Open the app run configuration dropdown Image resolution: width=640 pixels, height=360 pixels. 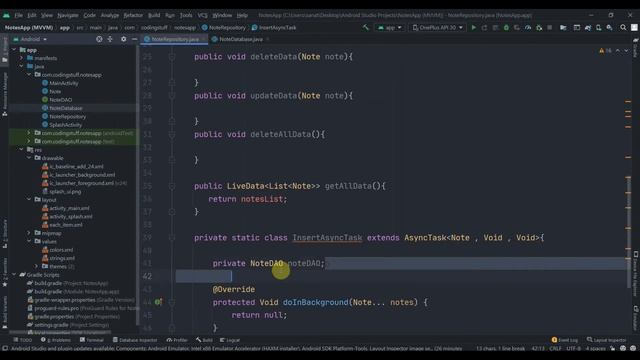(x=389, y=27)
